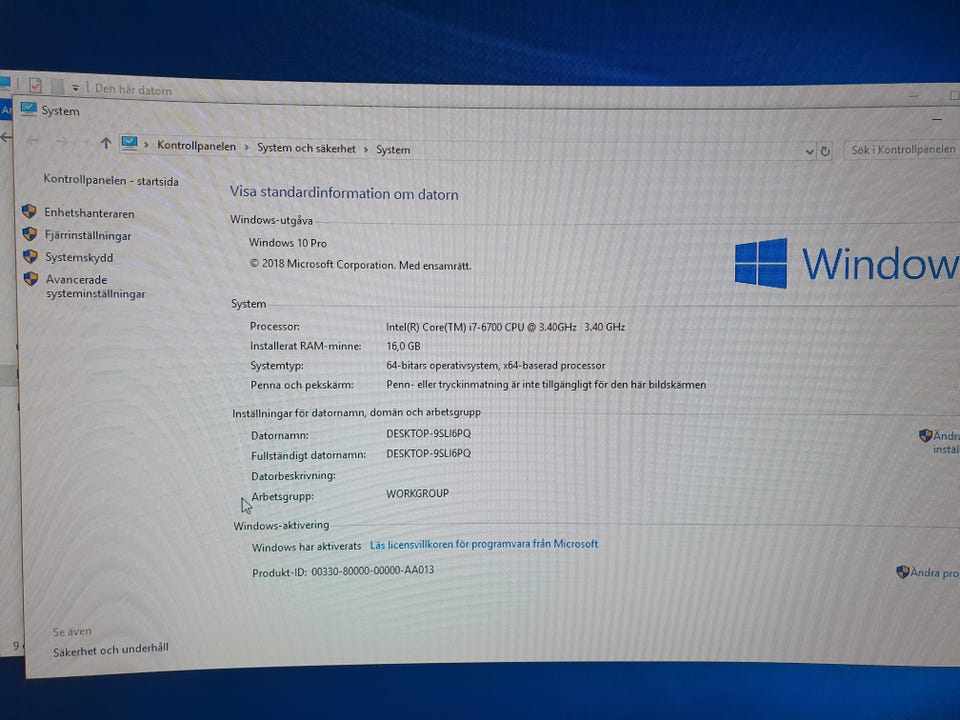Image resolution: width=960 pixels, height=720 pixels.
Task: Click the forward arrow in System window
Action: [62, 141]
